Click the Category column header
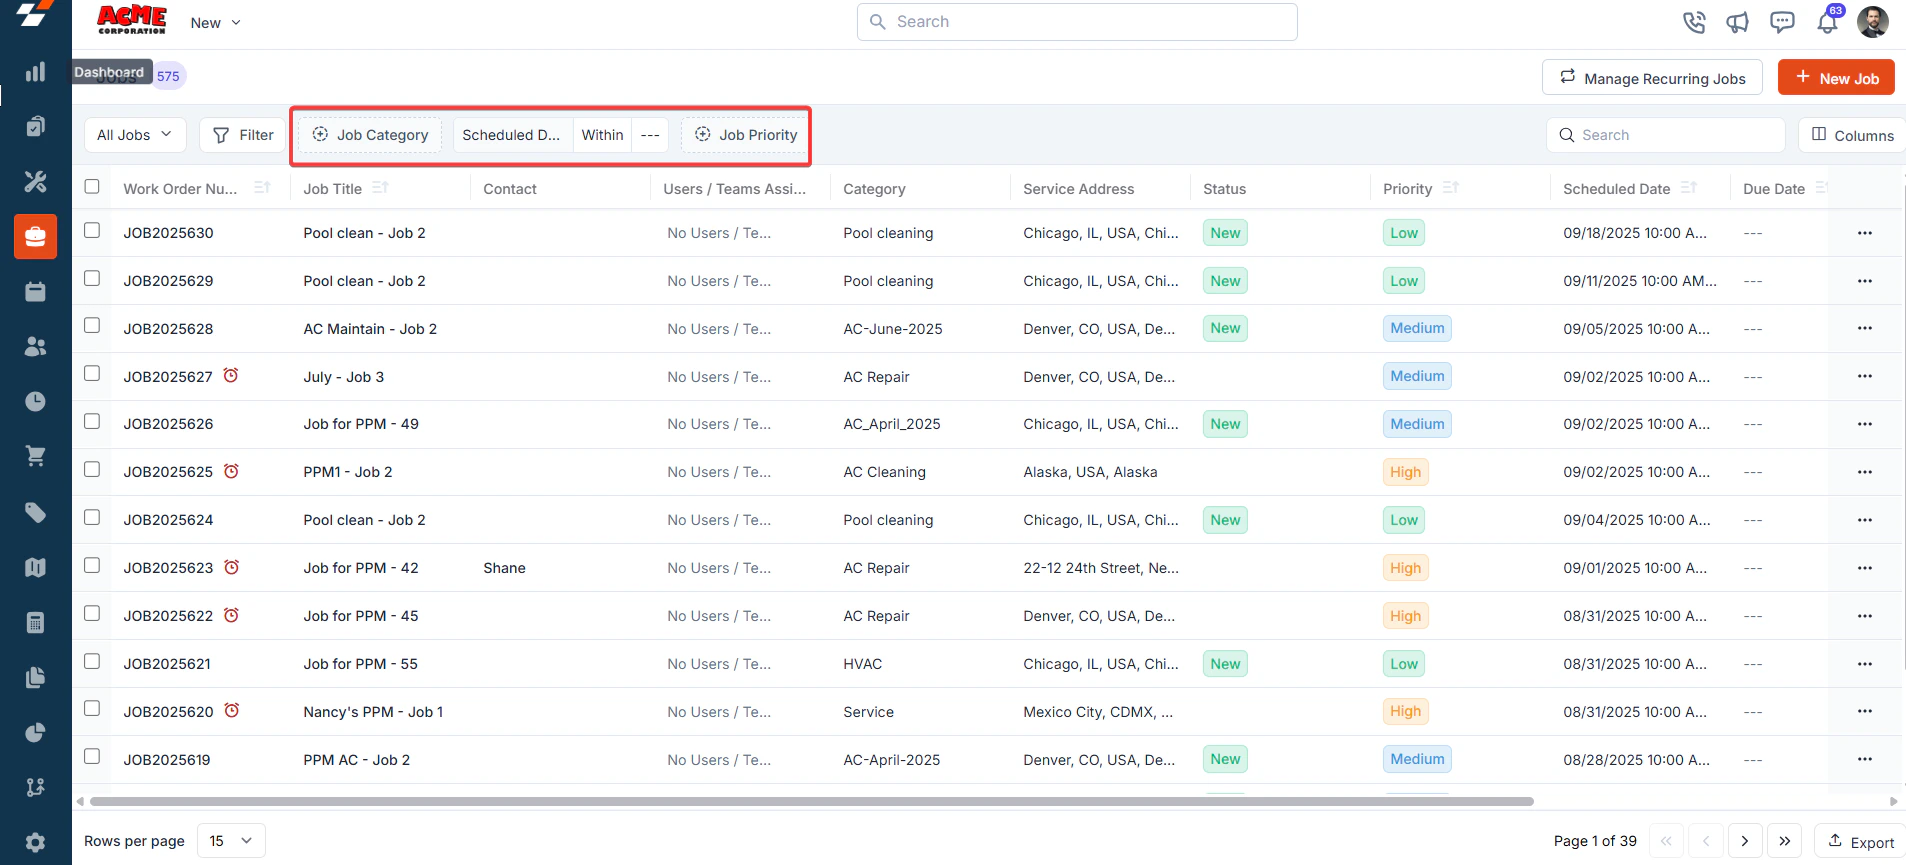Viewport: 1906px width, 865px height. click(874, 188)
